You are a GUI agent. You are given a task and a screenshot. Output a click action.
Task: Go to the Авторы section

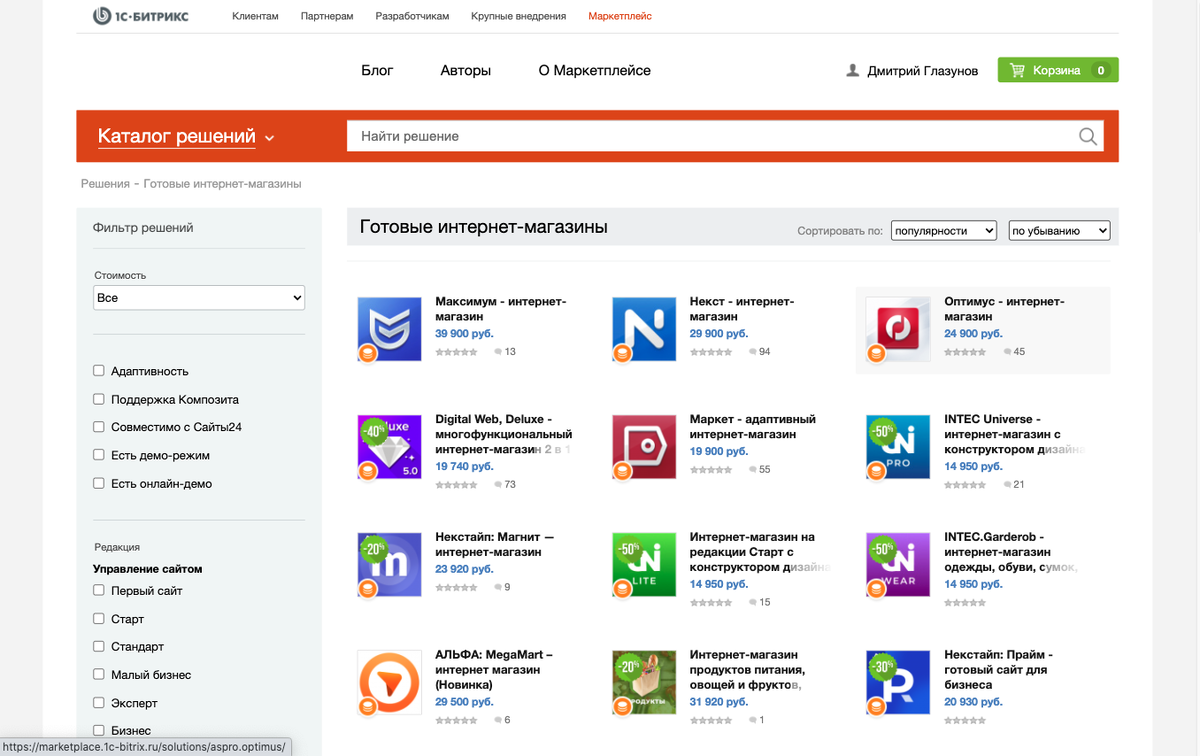coord(465,71)
